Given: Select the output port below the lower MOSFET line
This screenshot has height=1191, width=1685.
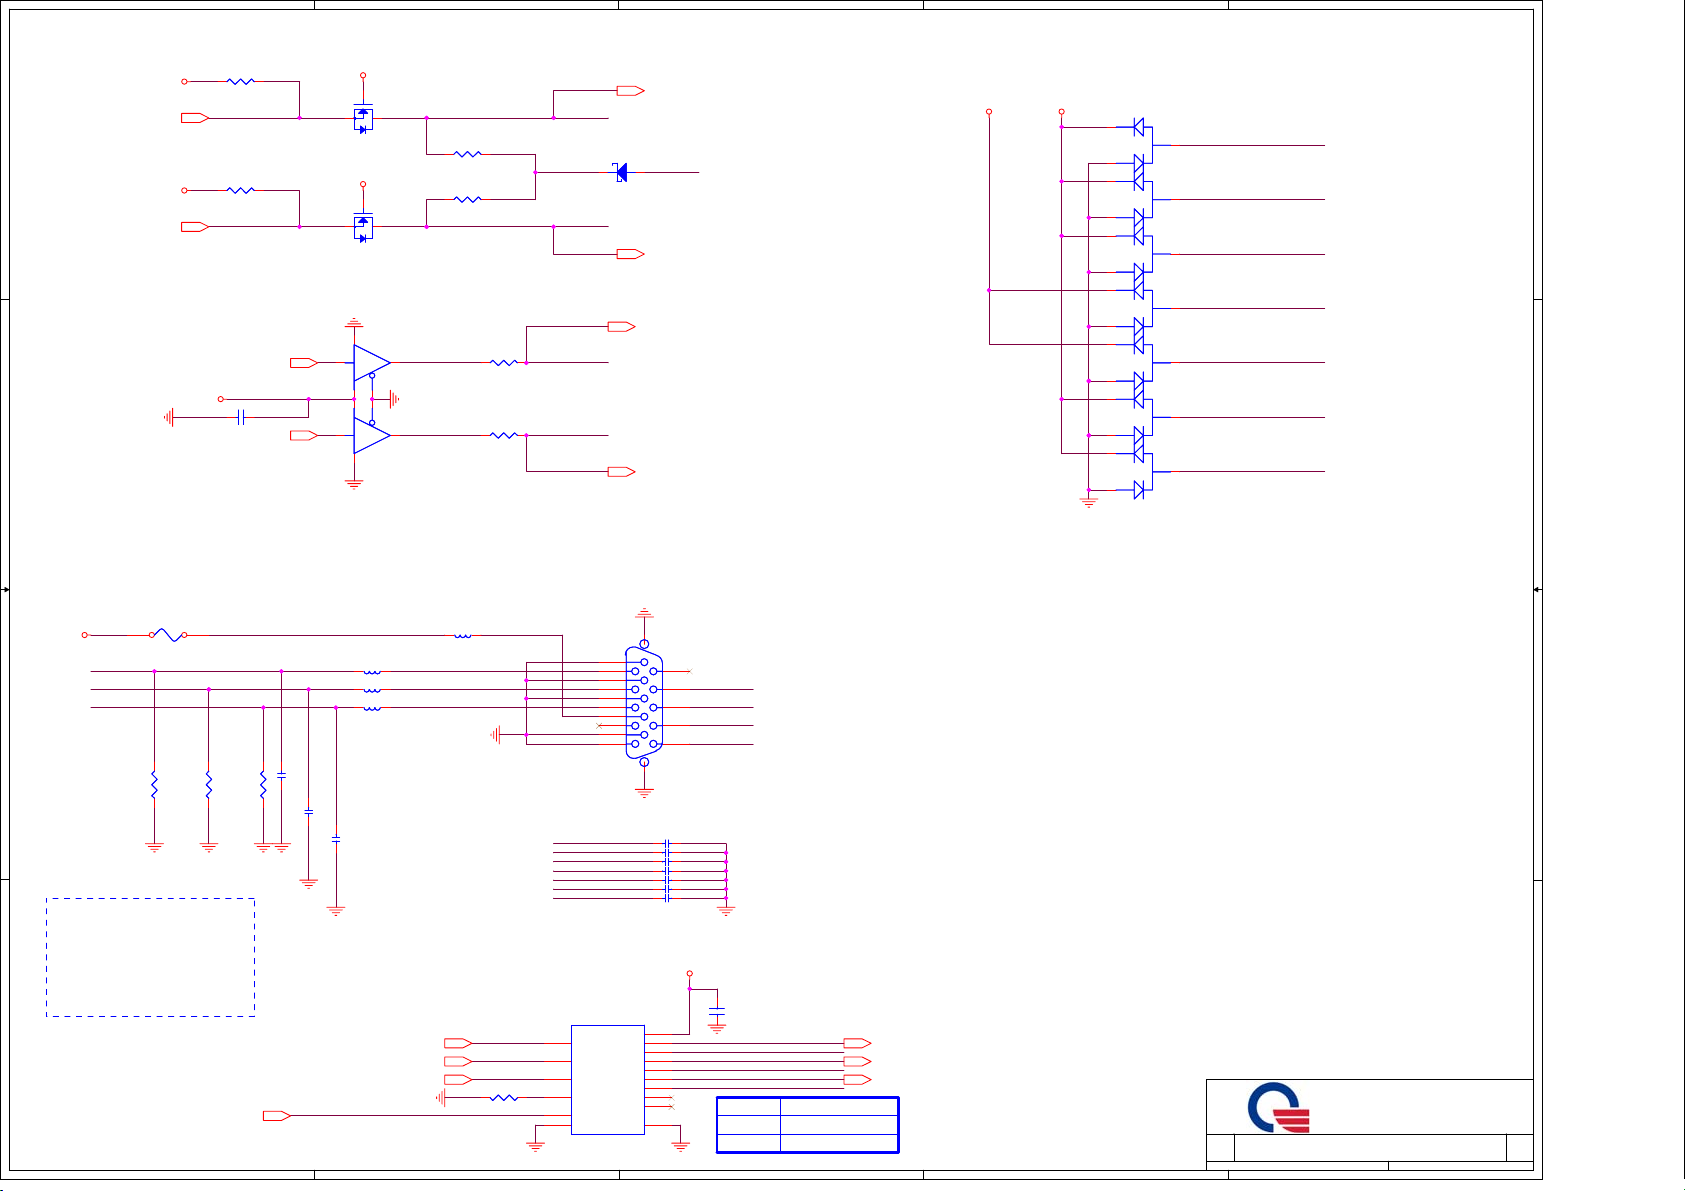Looking at the screenshot, I should tap(631, 254).
